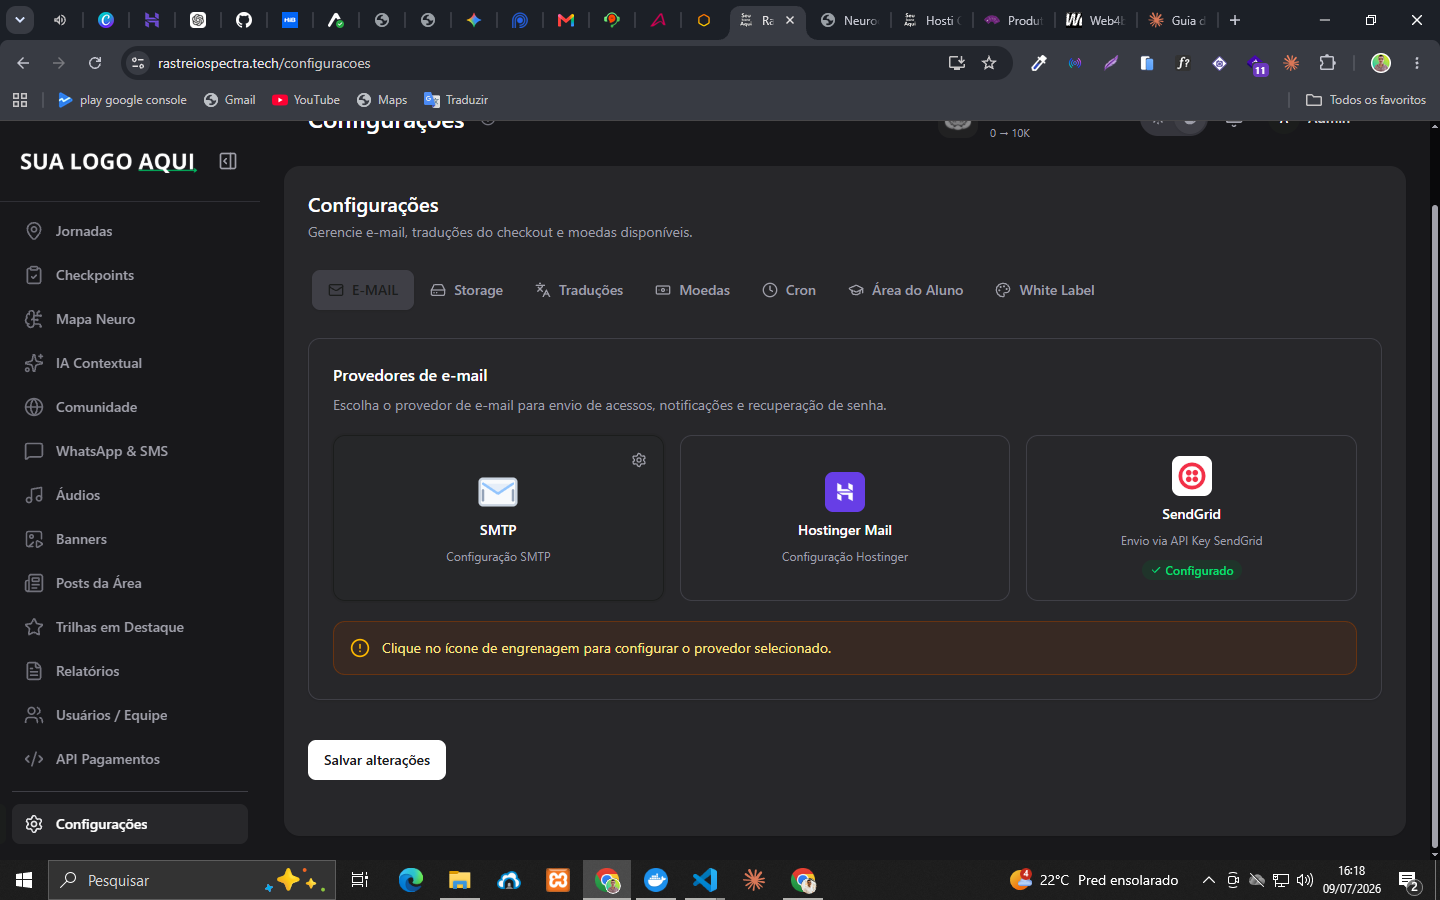
Task: Bookmark this page with star icon
Action: 989,63
